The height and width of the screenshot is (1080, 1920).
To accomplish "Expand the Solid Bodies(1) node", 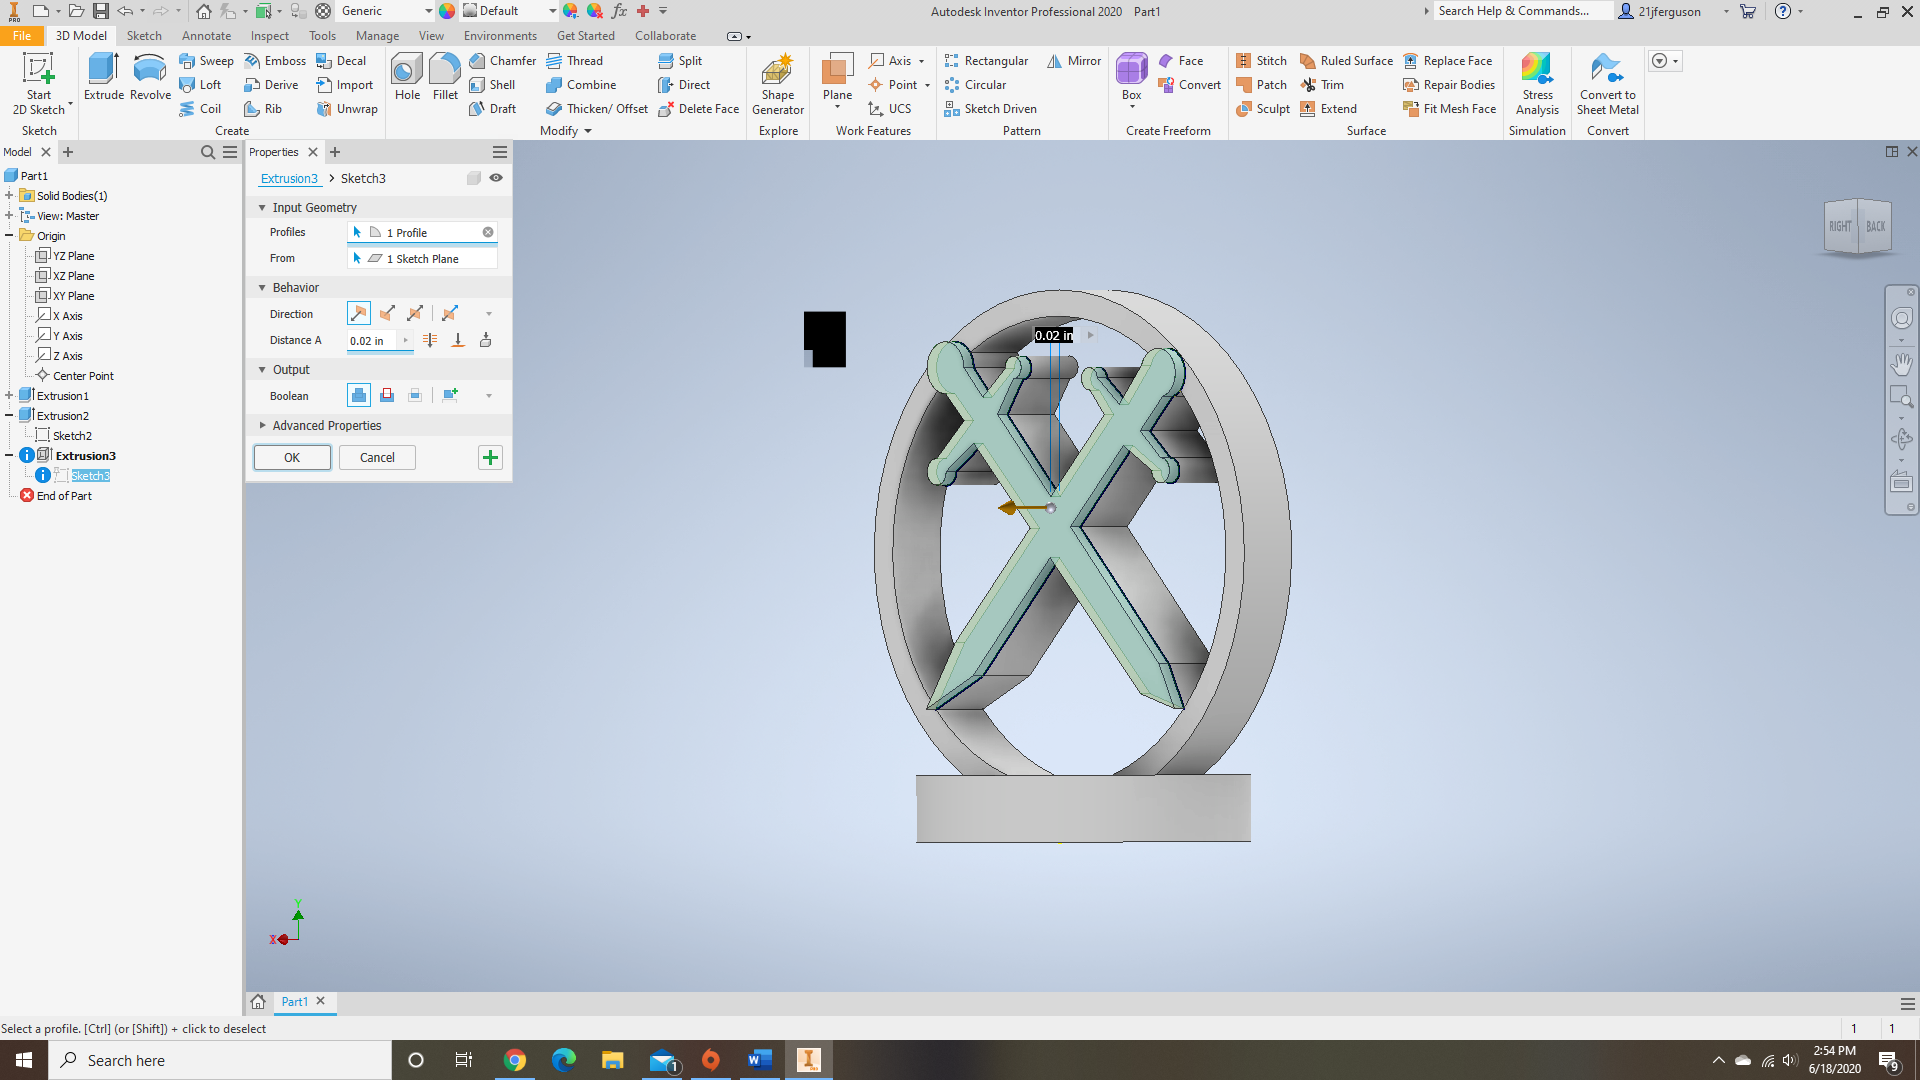I will (9, 196).
